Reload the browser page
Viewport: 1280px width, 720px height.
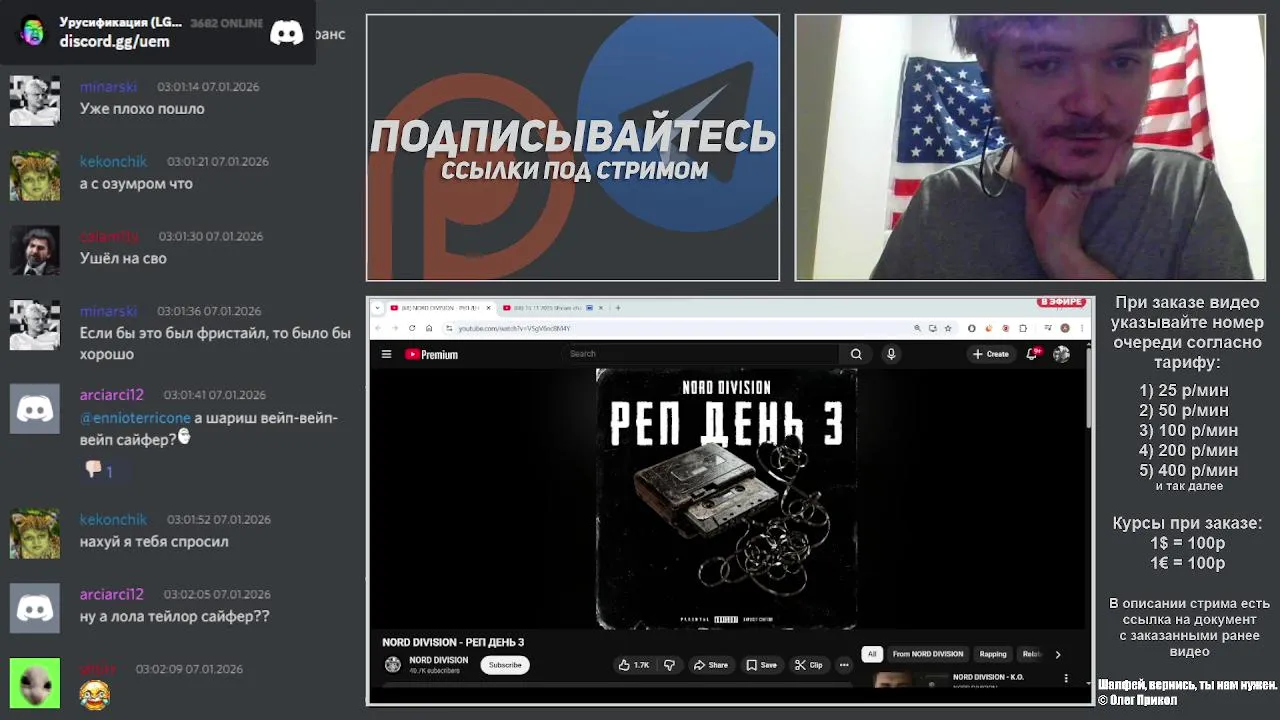[411, 328]
